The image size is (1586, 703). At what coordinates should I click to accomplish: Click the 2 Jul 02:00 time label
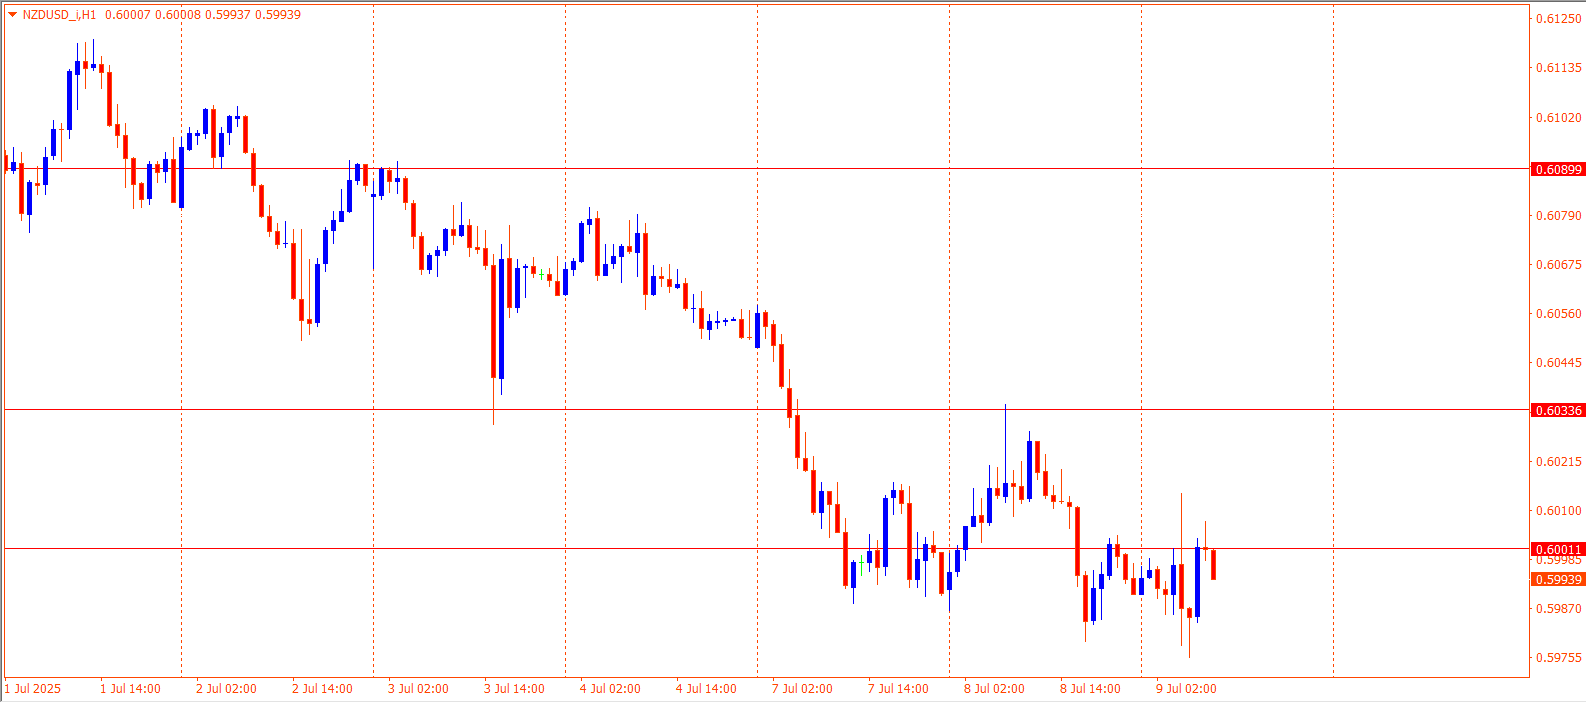coord(226,689)
